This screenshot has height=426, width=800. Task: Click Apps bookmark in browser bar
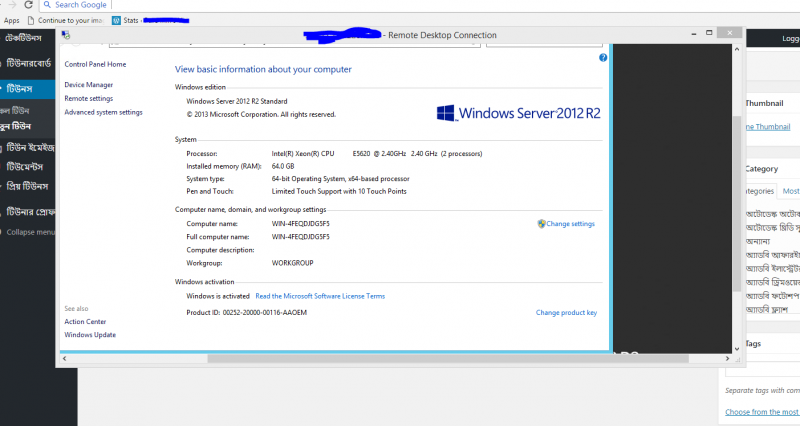click(11, 20)
